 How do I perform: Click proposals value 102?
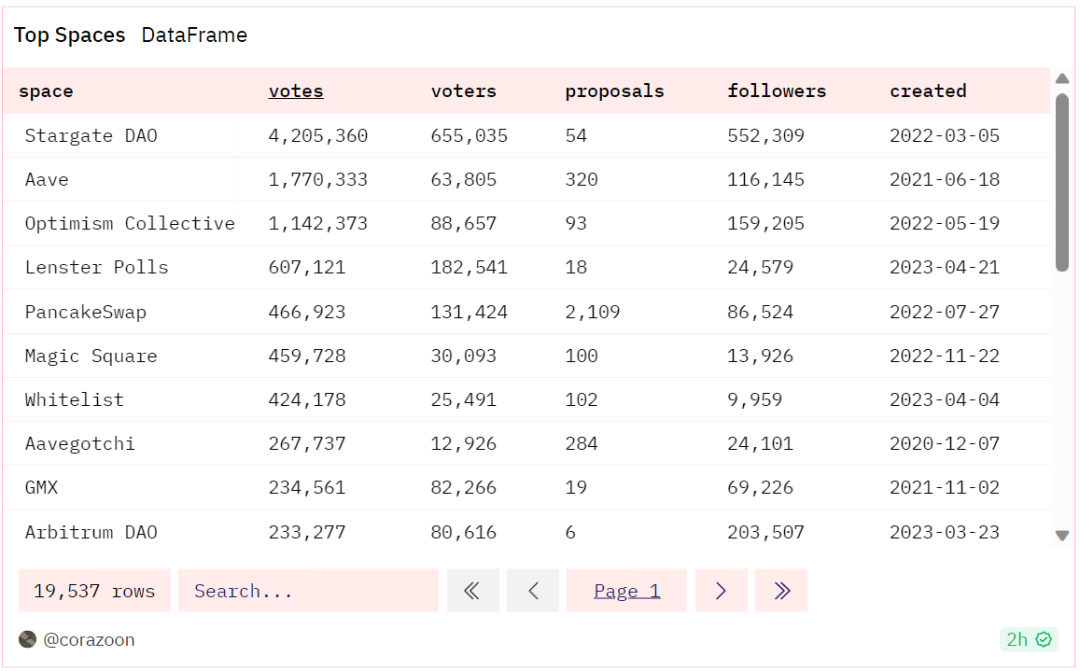click(581, 400)
